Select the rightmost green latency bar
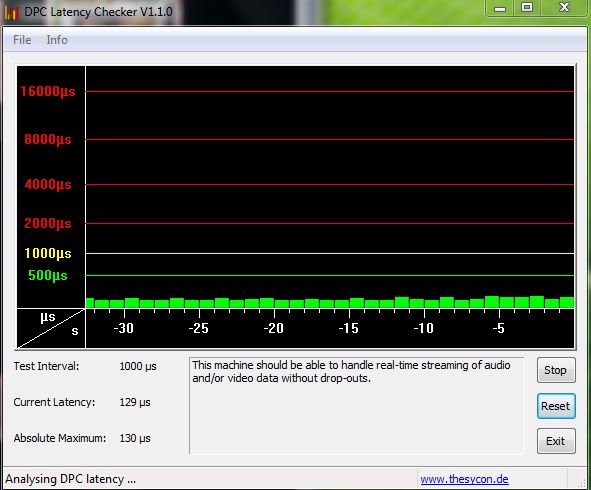This screenshot has width=591, height=490. coord(567,302)
